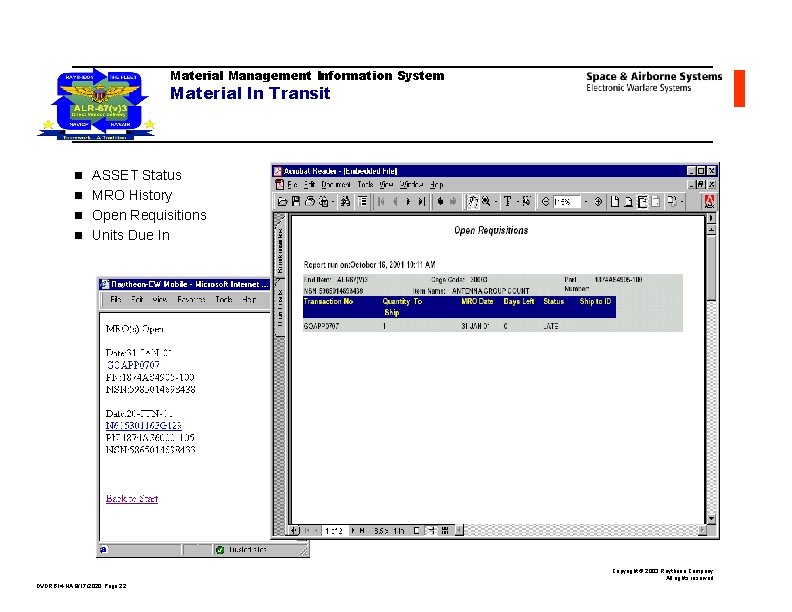
Task: Open the zoom percentage dropdown arrow
Action: 586,201
